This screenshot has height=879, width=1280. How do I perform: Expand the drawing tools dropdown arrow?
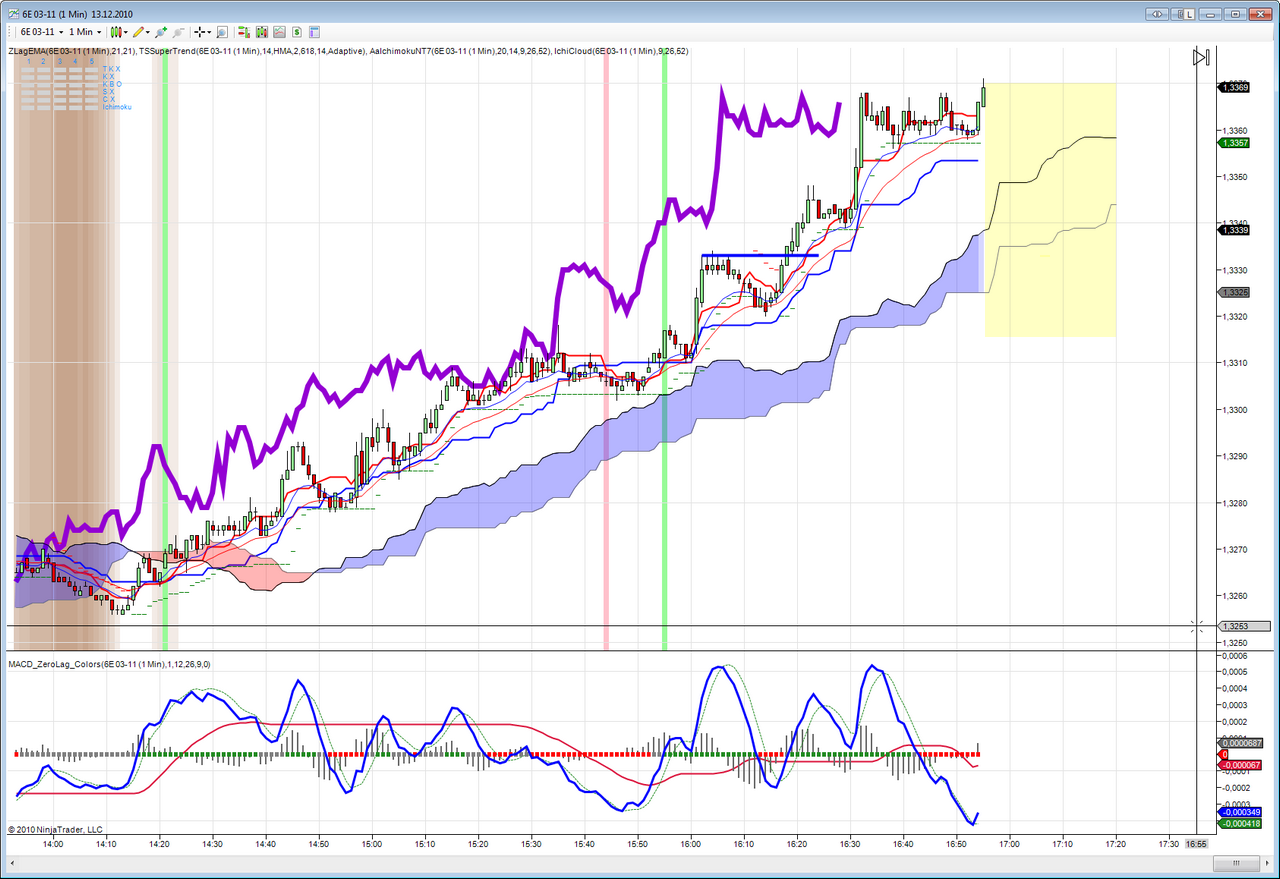pyautogui.click(x=149, y=32)
